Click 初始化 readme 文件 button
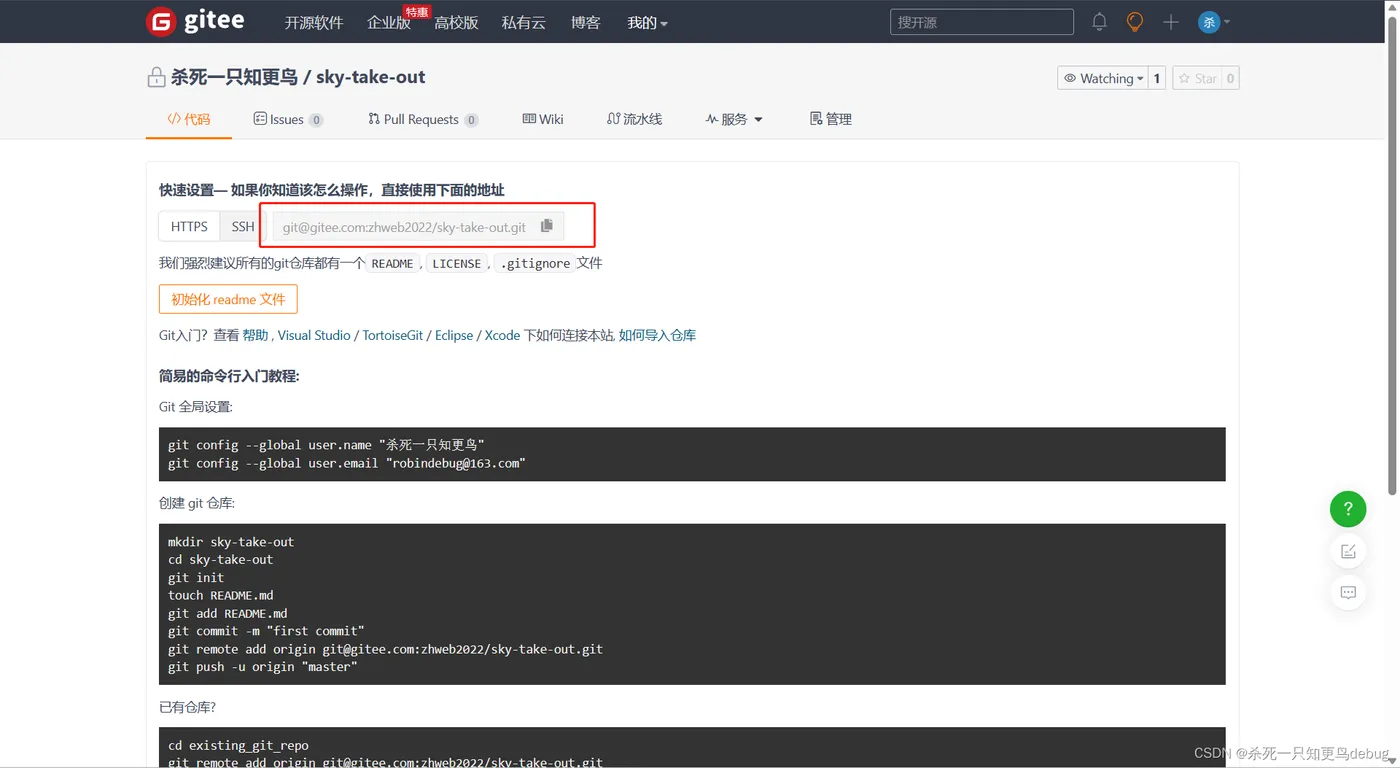This screenshot has width=1400, height=768. point(228,299)
